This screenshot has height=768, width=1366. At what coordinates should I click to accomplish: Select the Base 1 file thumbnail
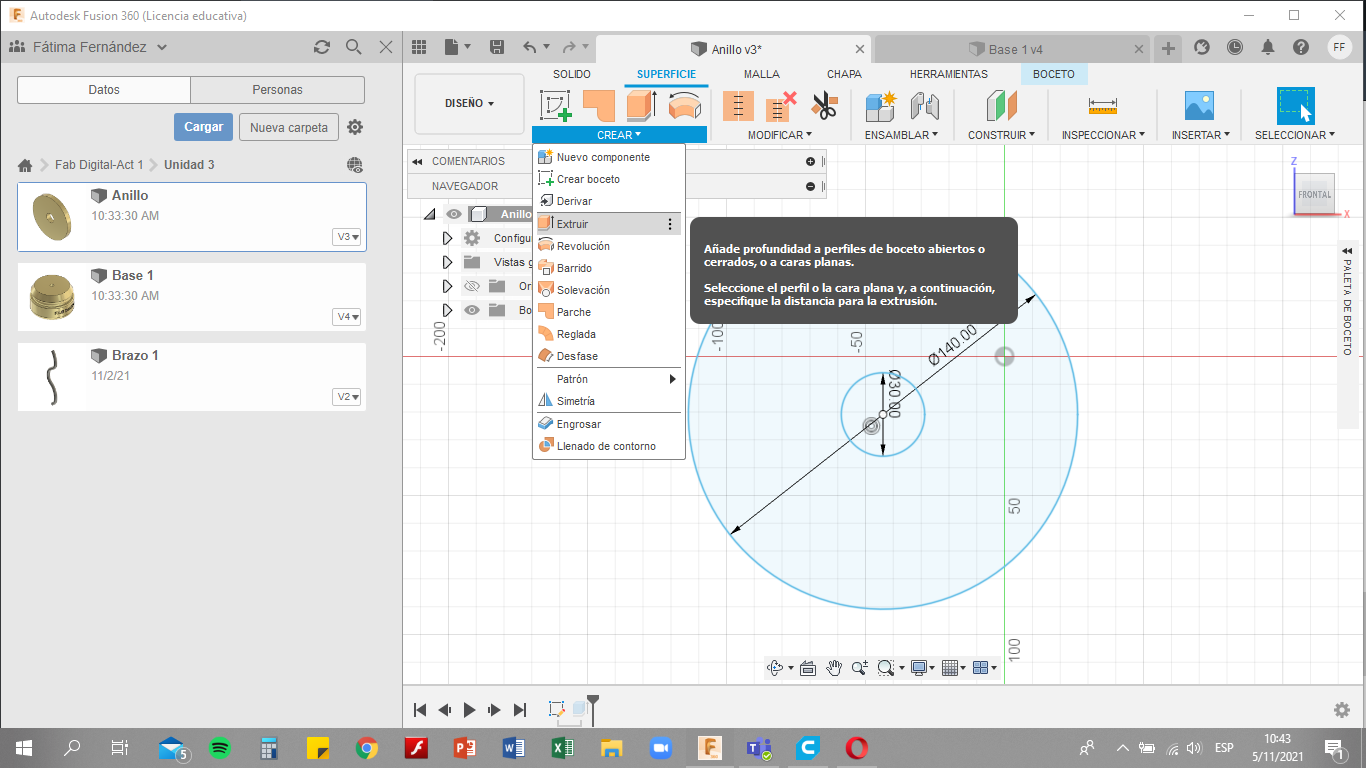53,296
